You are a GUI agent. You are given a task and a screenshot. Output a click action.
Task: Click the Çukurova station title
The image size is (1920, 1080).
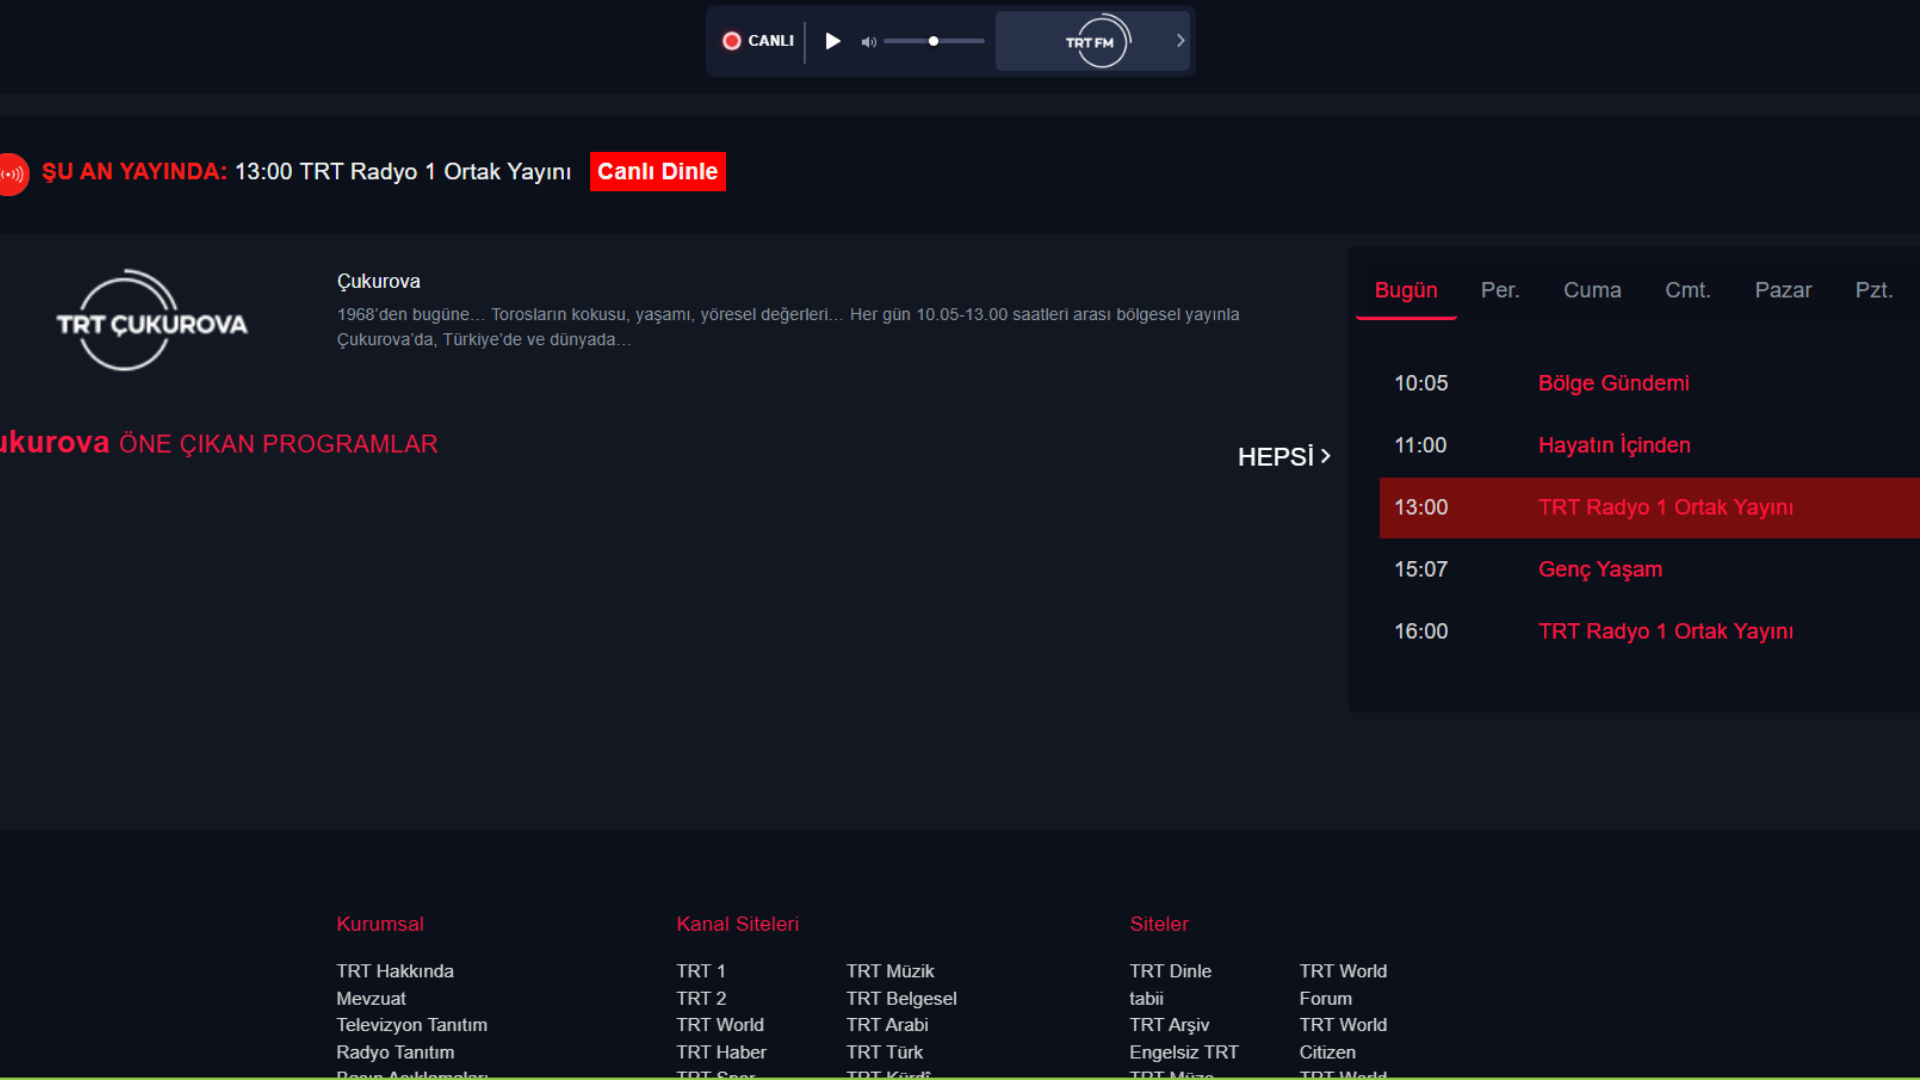coord(378,281)
